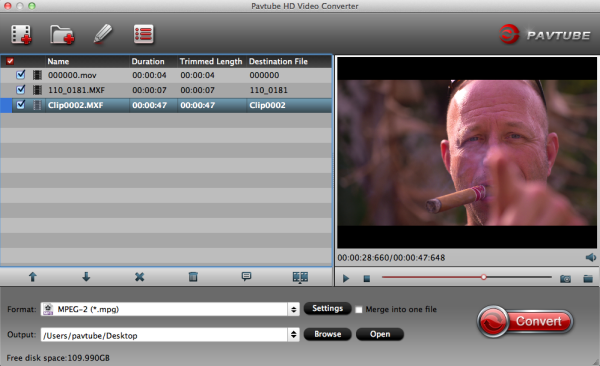Mute preview with speaker icon
Image resolution: width=600 pixels, height=366 pixels.
590,257
